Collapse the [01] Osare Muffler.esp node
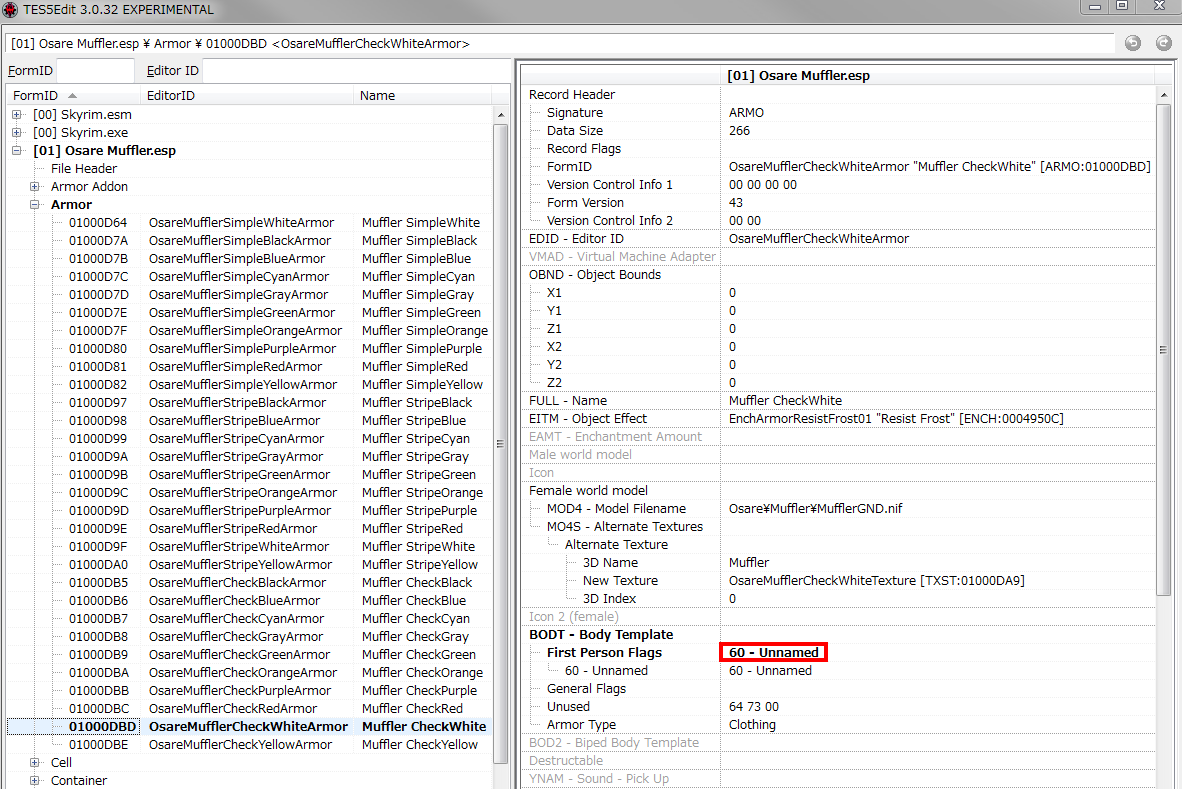This screenshot has width=1182, height=789. point(17,151)
